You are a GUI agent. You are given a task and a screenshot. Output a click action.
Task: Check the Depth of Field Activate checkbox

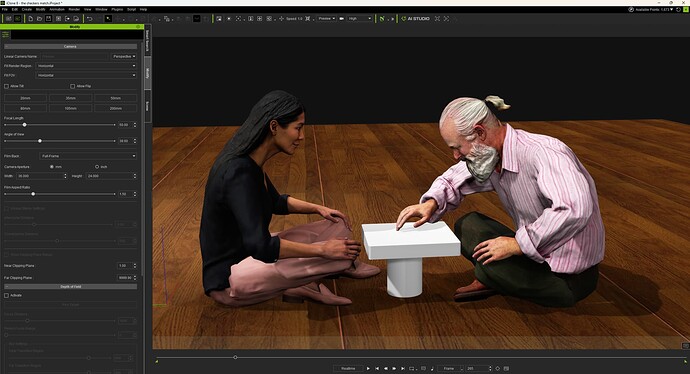click(6, 295)
